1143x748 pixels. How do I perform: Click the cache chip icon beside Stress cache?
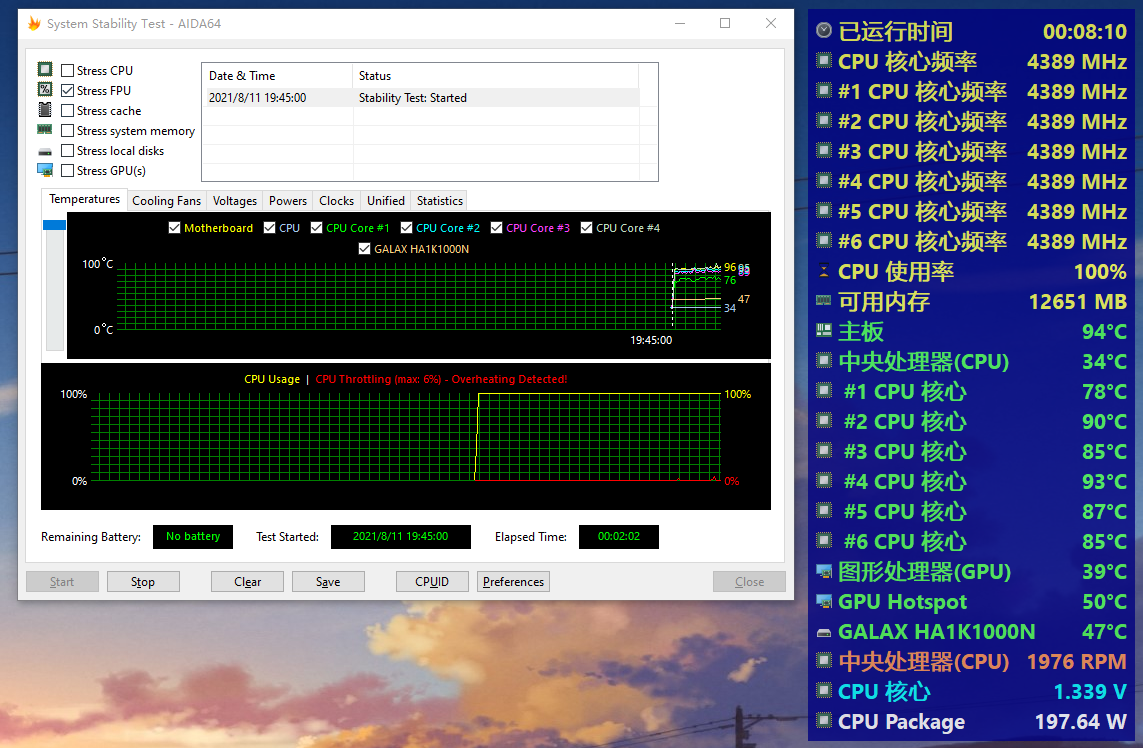pos(45,110)
